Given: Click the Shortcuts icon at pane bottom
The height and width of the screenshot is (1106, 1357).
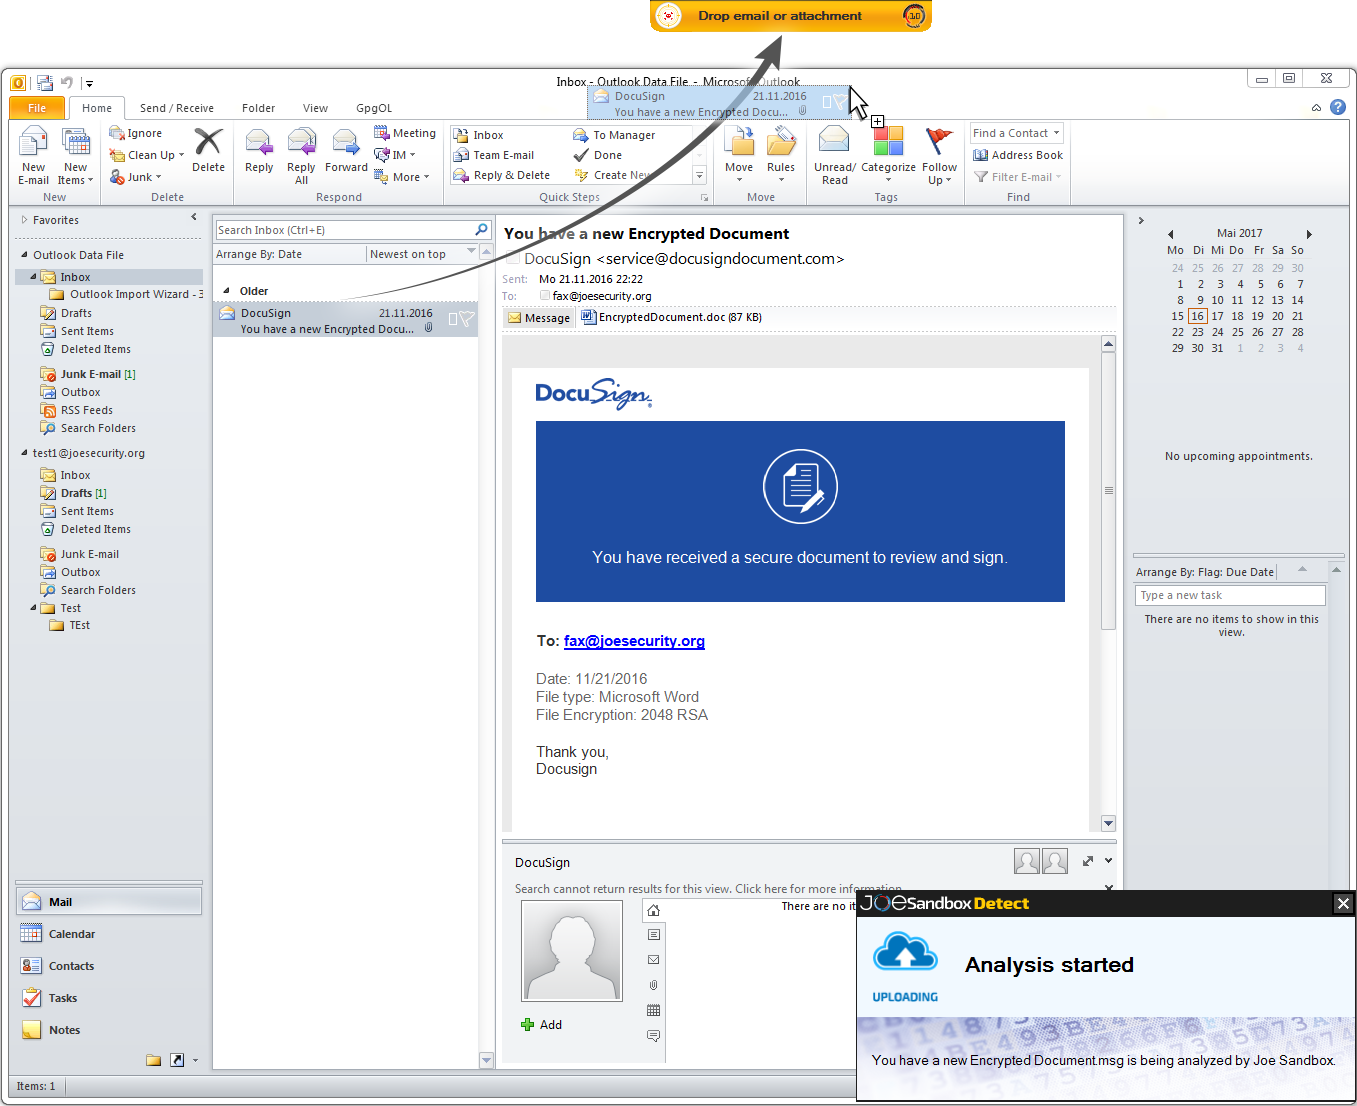Looking at the screenshot, I should 177,1060.
